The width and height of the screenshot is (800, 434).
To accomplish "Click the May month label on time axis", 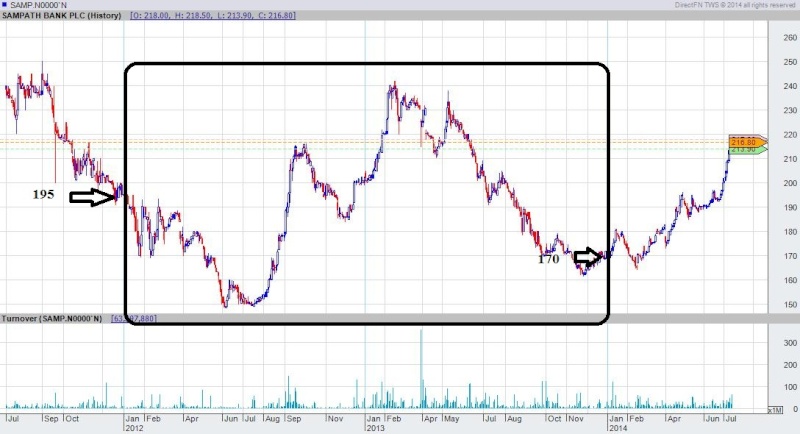I will pos(452,419).
